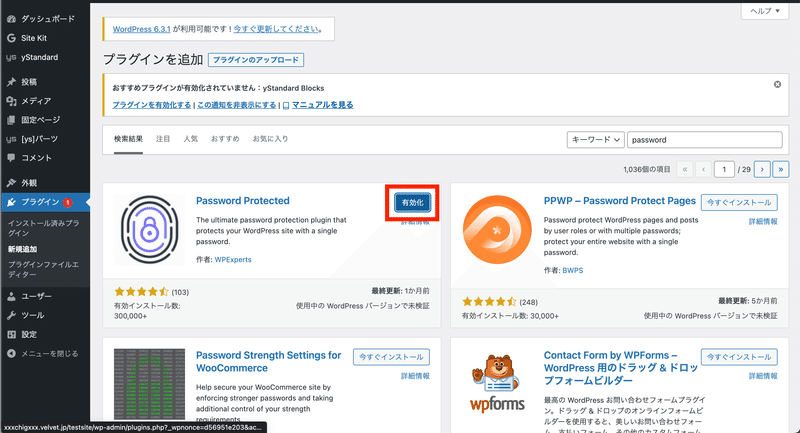This screenshot has height=433, width=800.
Task: Install Contact Form by WPForms
Action: (x=739, y=357)
